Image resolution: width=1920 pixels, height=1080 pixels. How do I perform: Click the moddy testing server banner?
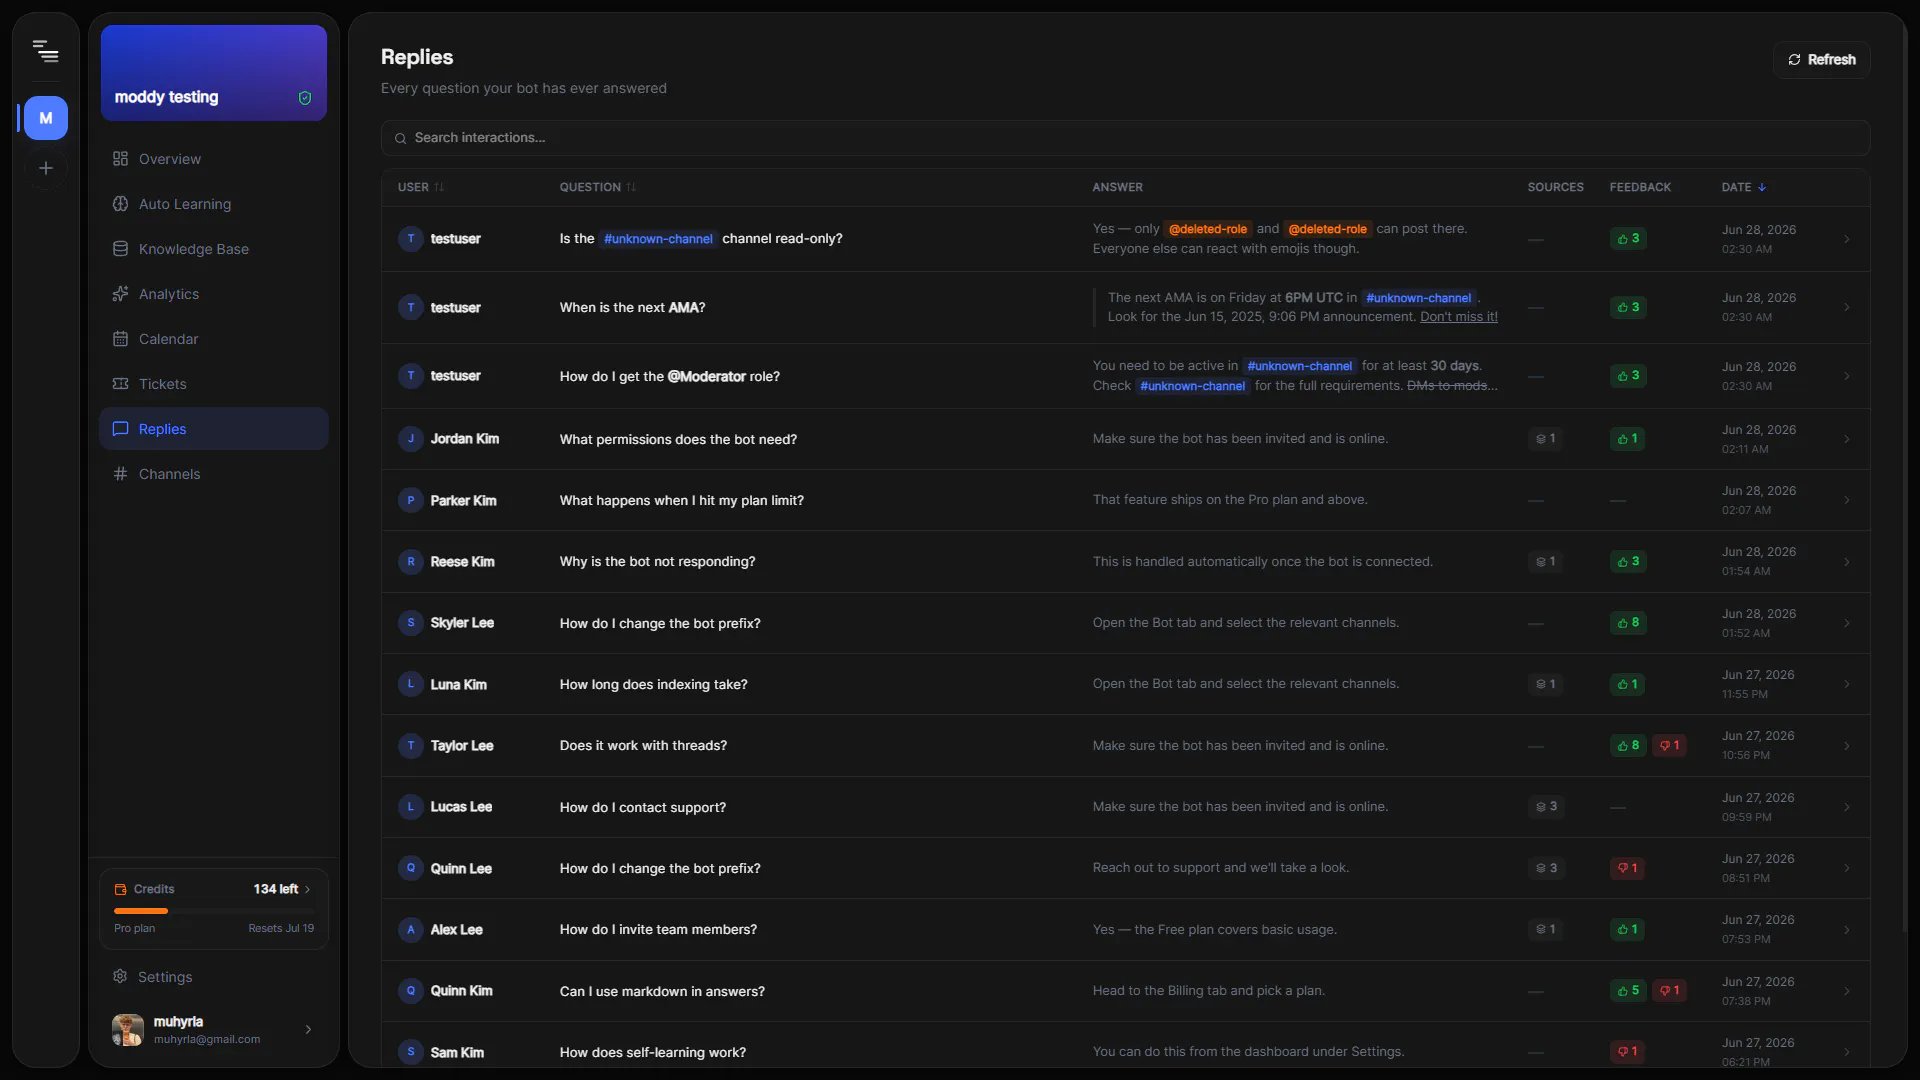(x=214, y=73)
